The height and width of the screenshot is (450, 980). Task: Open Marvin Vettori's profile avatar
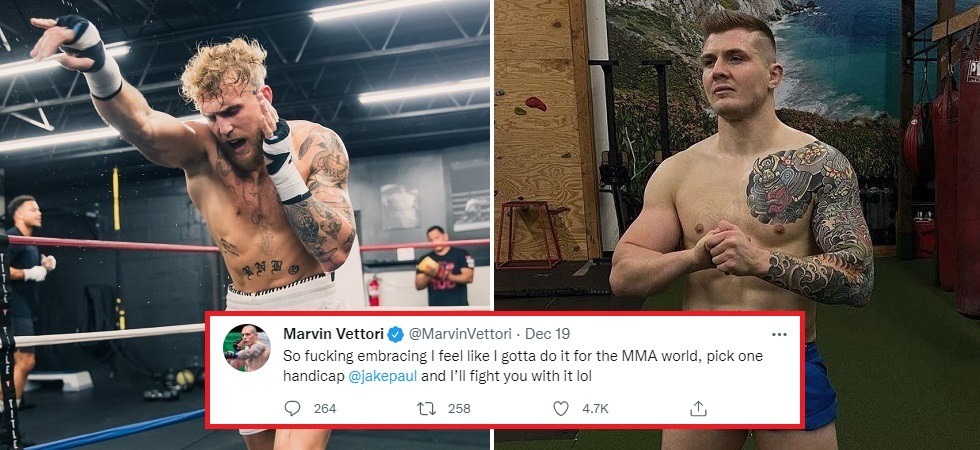pos(246,348)
